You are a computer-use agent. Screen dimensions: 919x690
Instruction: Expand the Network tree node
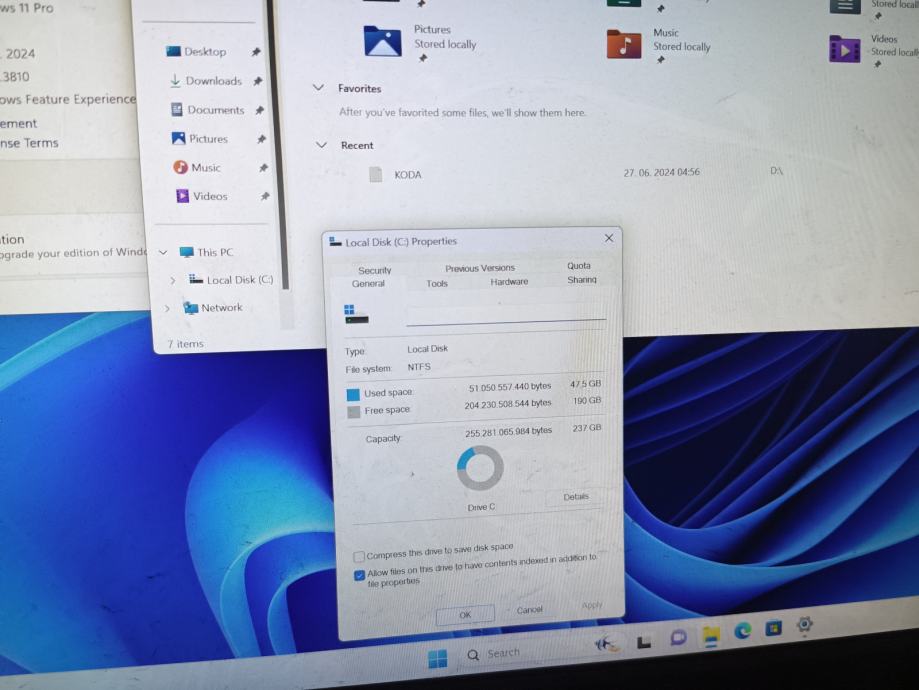[167, 308]
